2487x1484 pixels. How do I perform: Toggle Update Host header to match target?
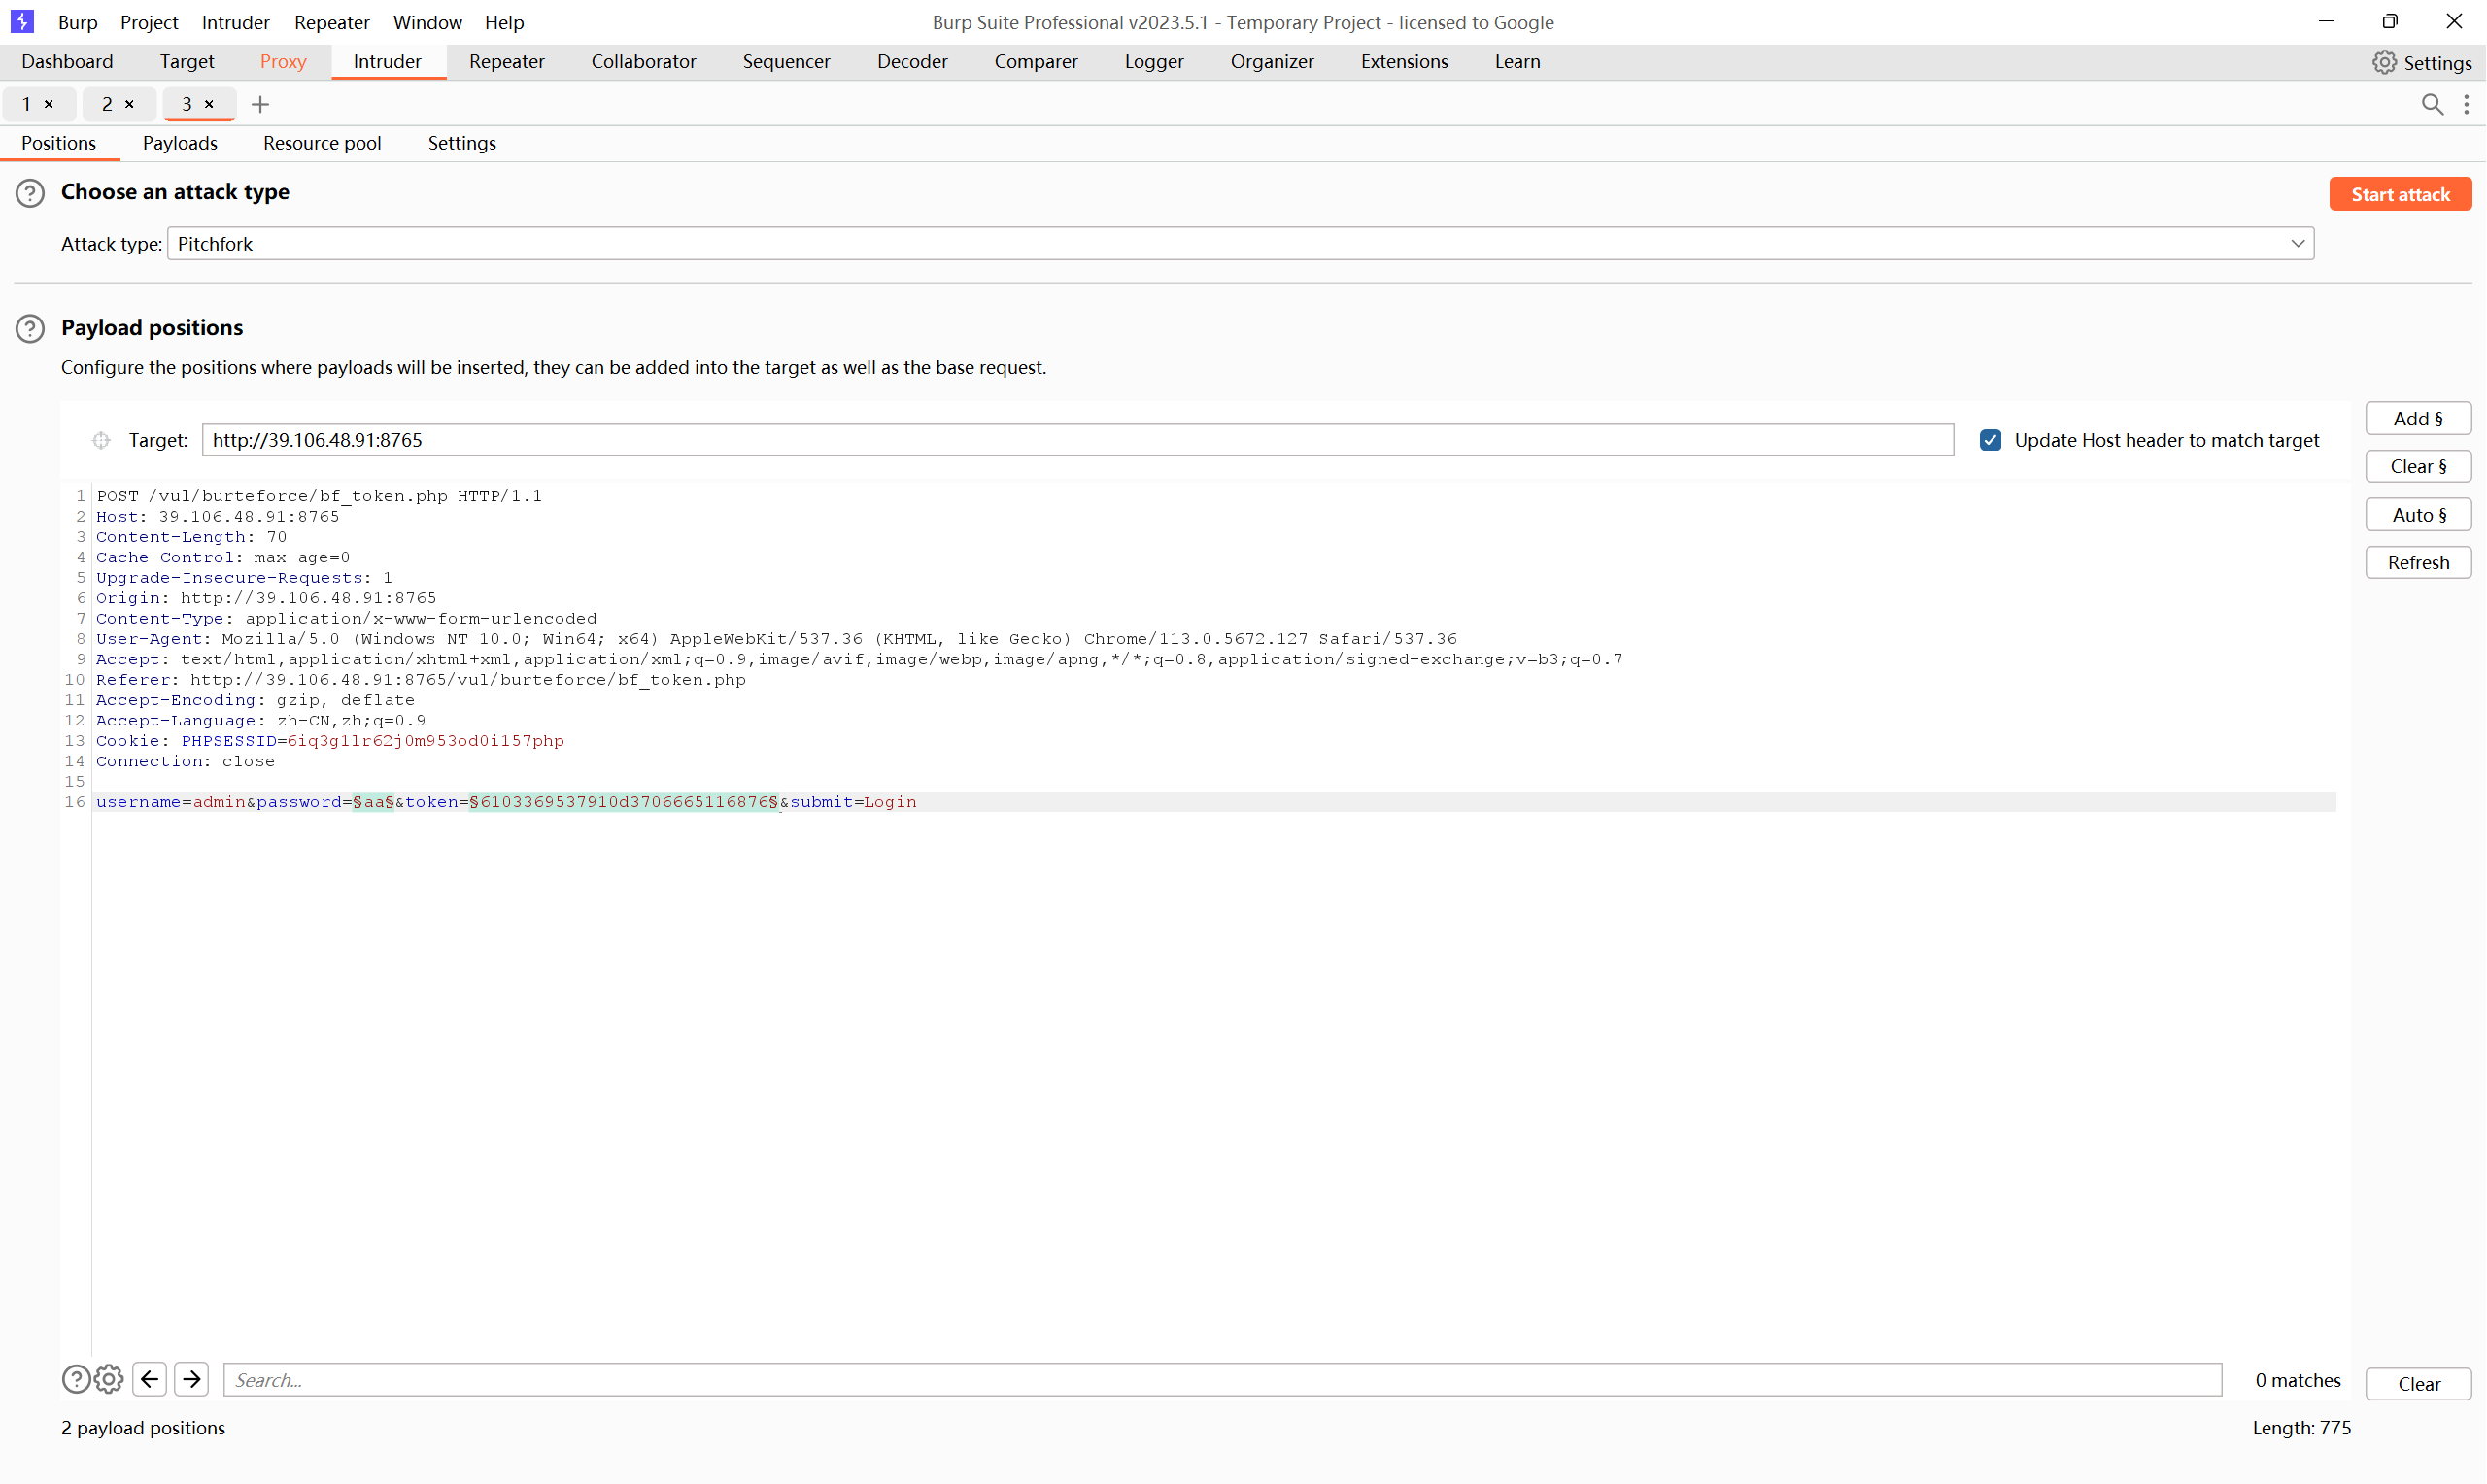click(1990, 440)
